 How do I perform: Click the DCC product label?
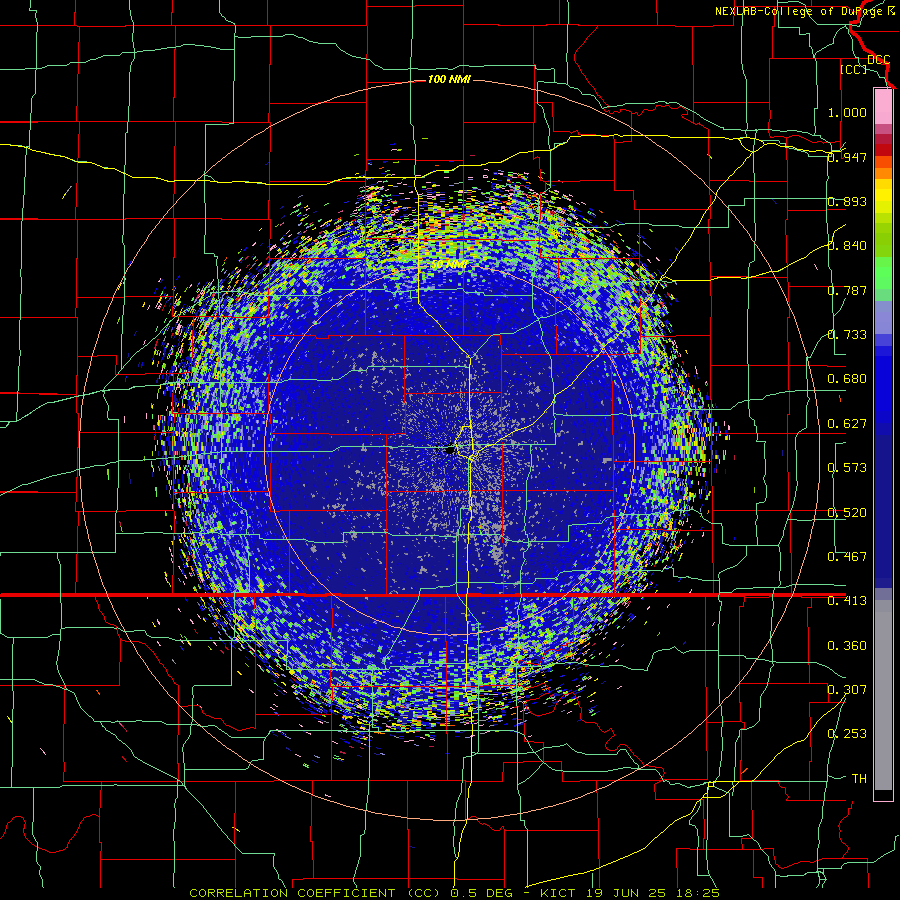(x=878, y=59)
